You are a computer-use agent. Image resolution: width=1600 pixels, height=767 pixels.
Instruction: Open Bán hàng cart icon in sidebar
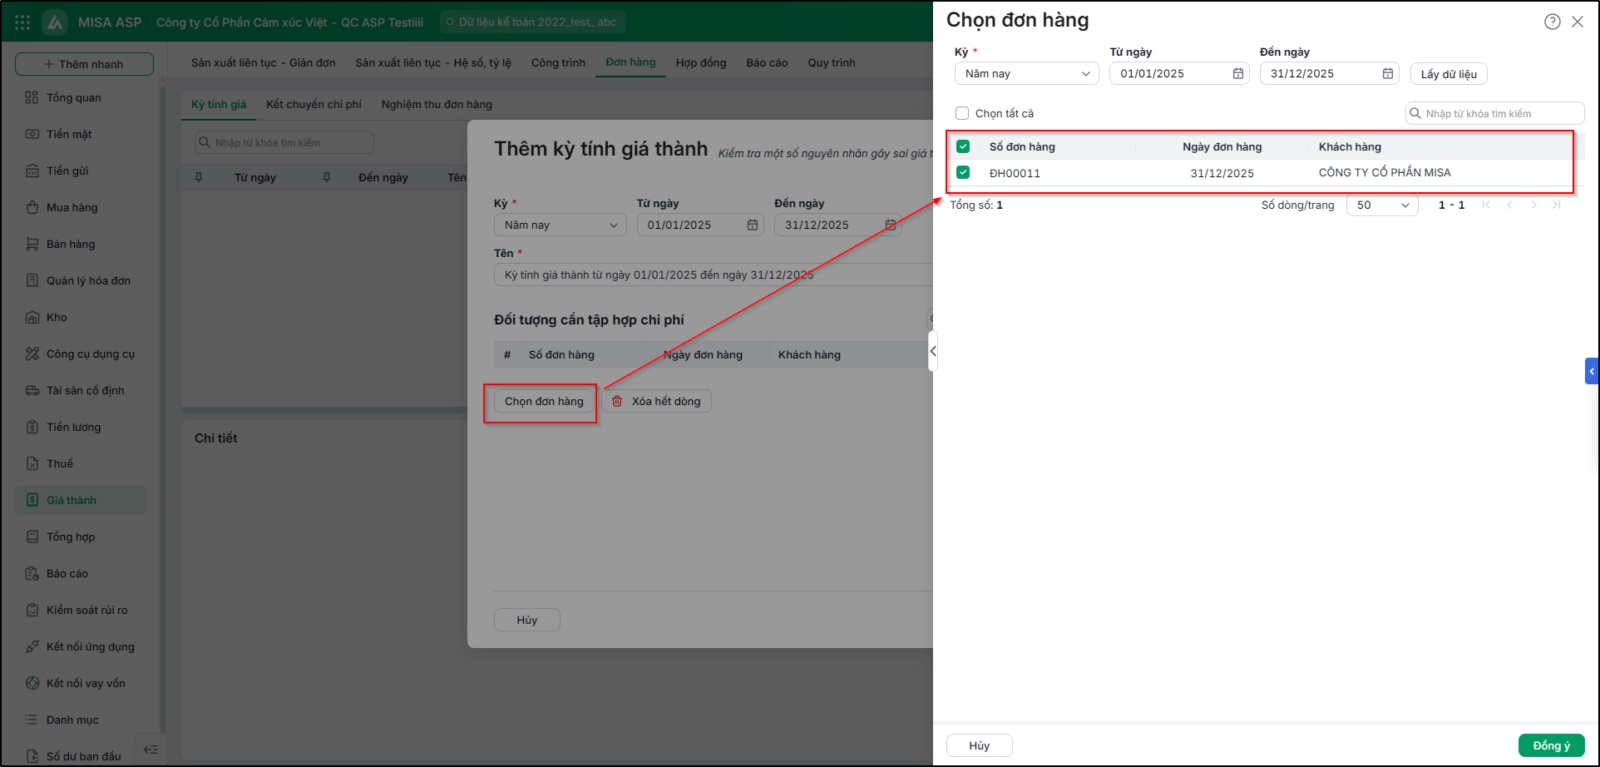[32, 244]
